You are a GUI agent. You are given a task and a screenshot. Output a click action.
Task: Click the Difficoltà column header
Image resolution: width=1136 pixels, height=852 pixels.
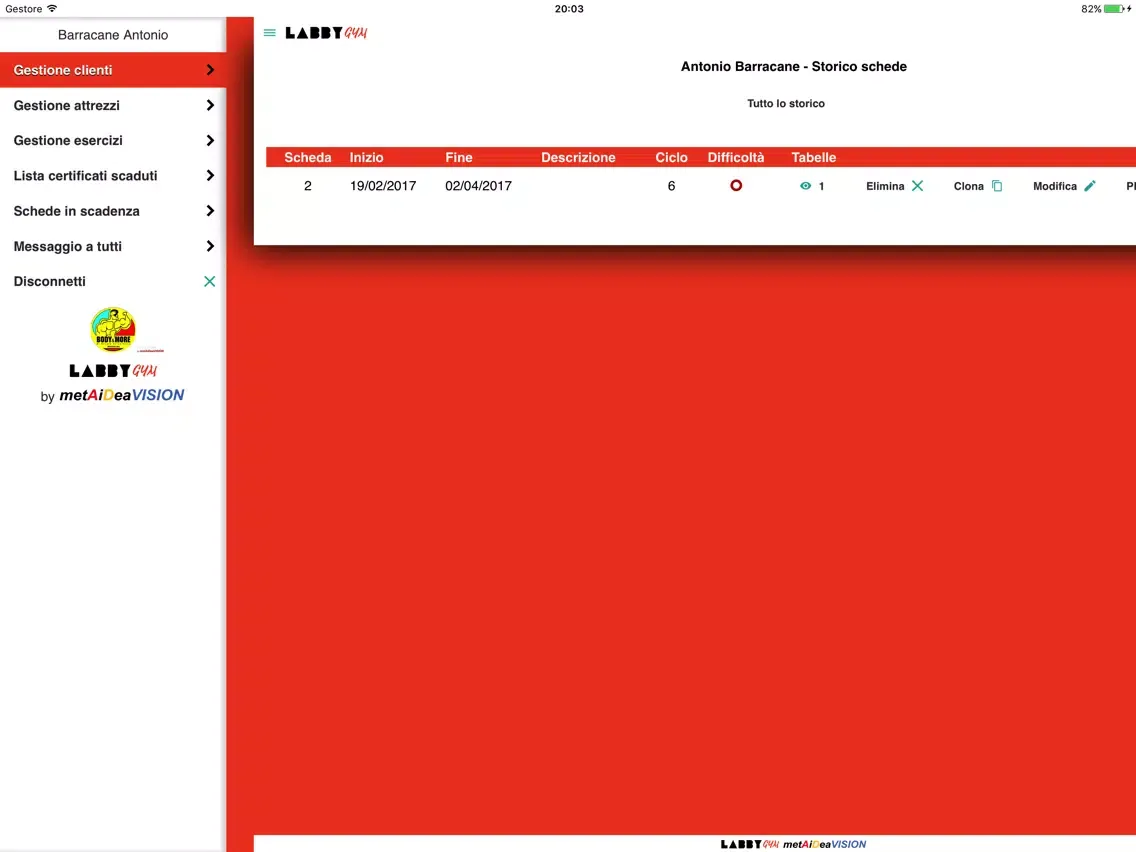tap(735, 157)
